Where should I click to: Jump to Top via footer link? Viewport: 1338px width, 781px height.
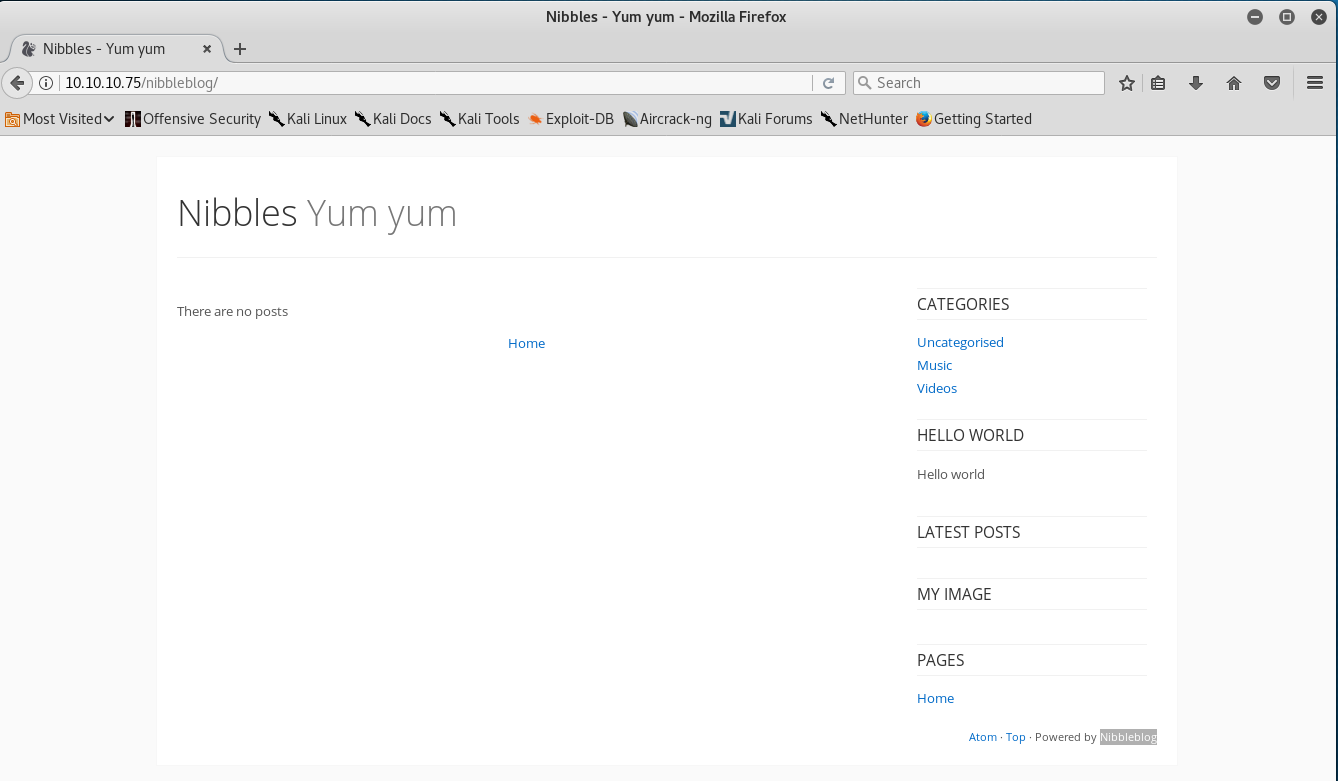1016,737
